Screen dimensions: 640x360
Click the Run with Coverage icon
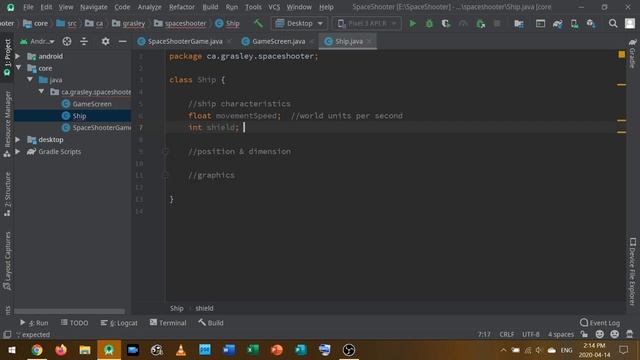446,24
